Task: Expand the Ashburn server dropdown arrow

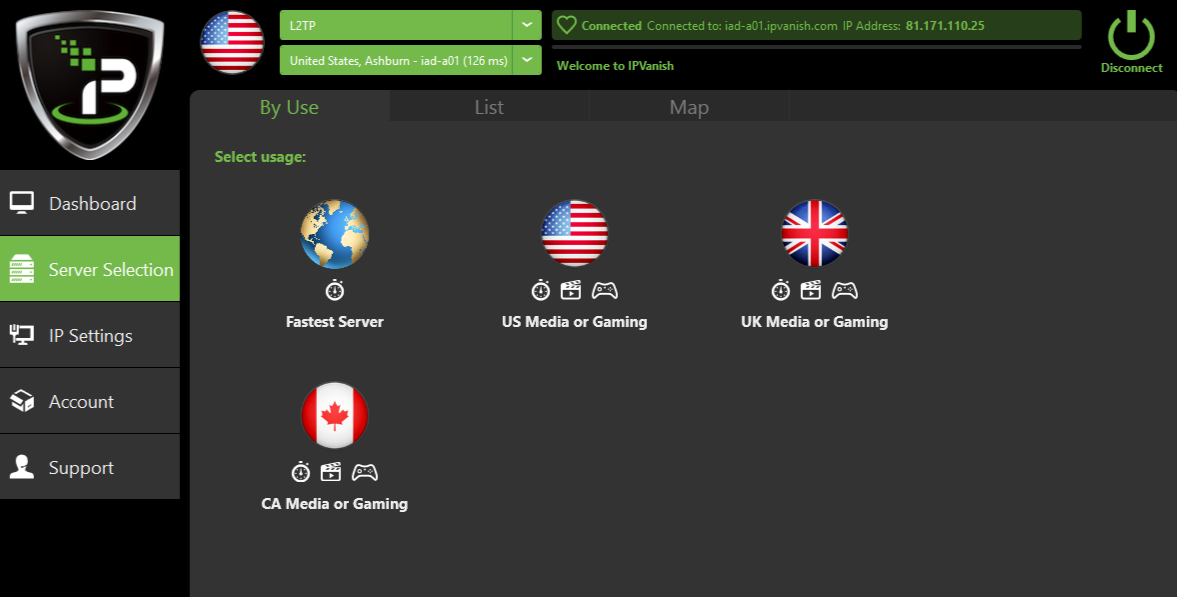Action: (x=527, y=60)
